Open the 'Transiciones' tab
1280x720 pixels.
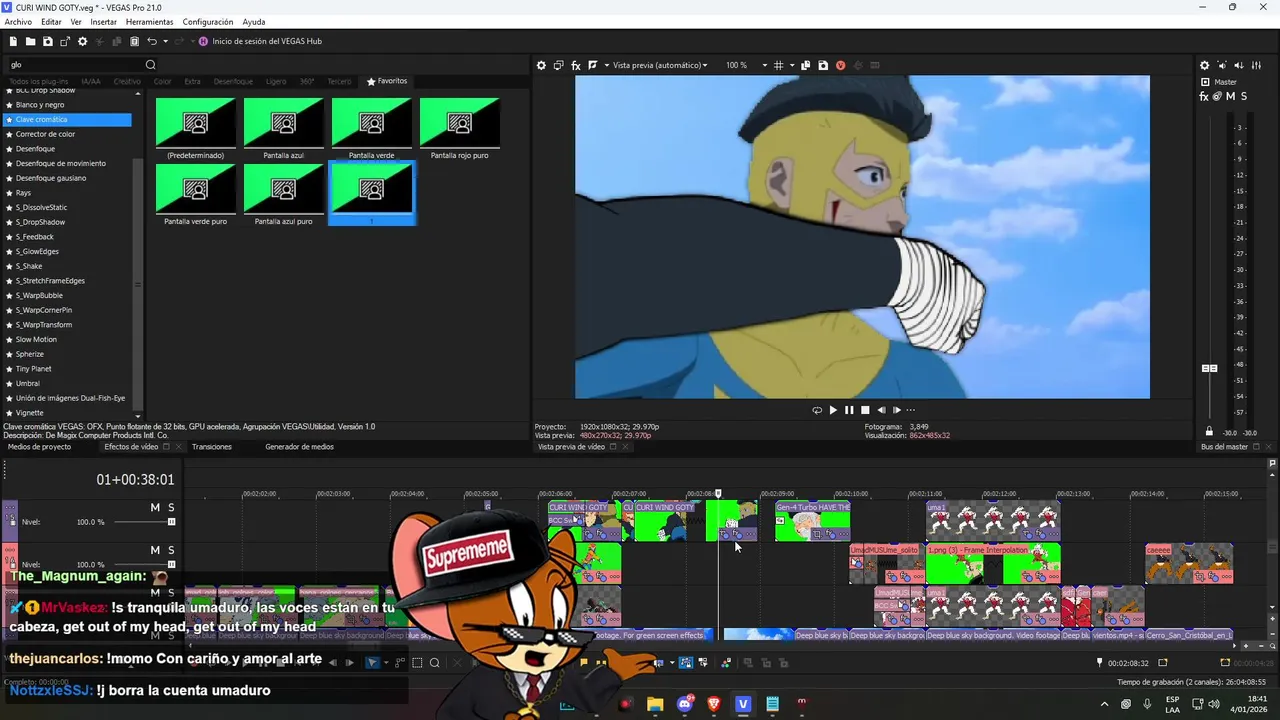coord(212,447)
